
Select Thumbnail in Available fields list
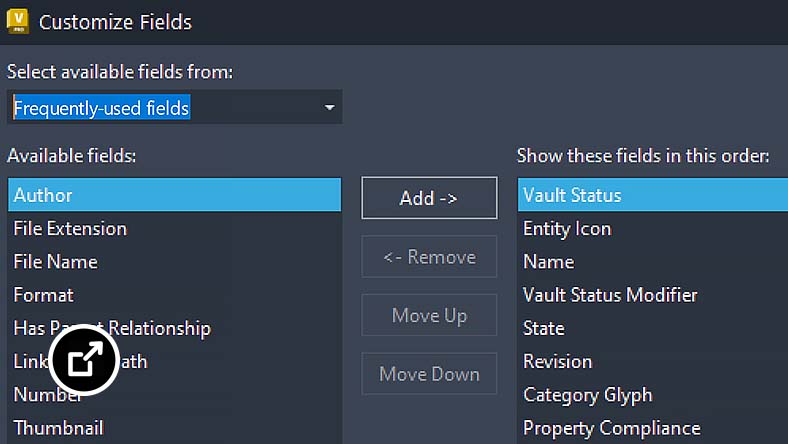pyautogui.click(x=174, y=428)
